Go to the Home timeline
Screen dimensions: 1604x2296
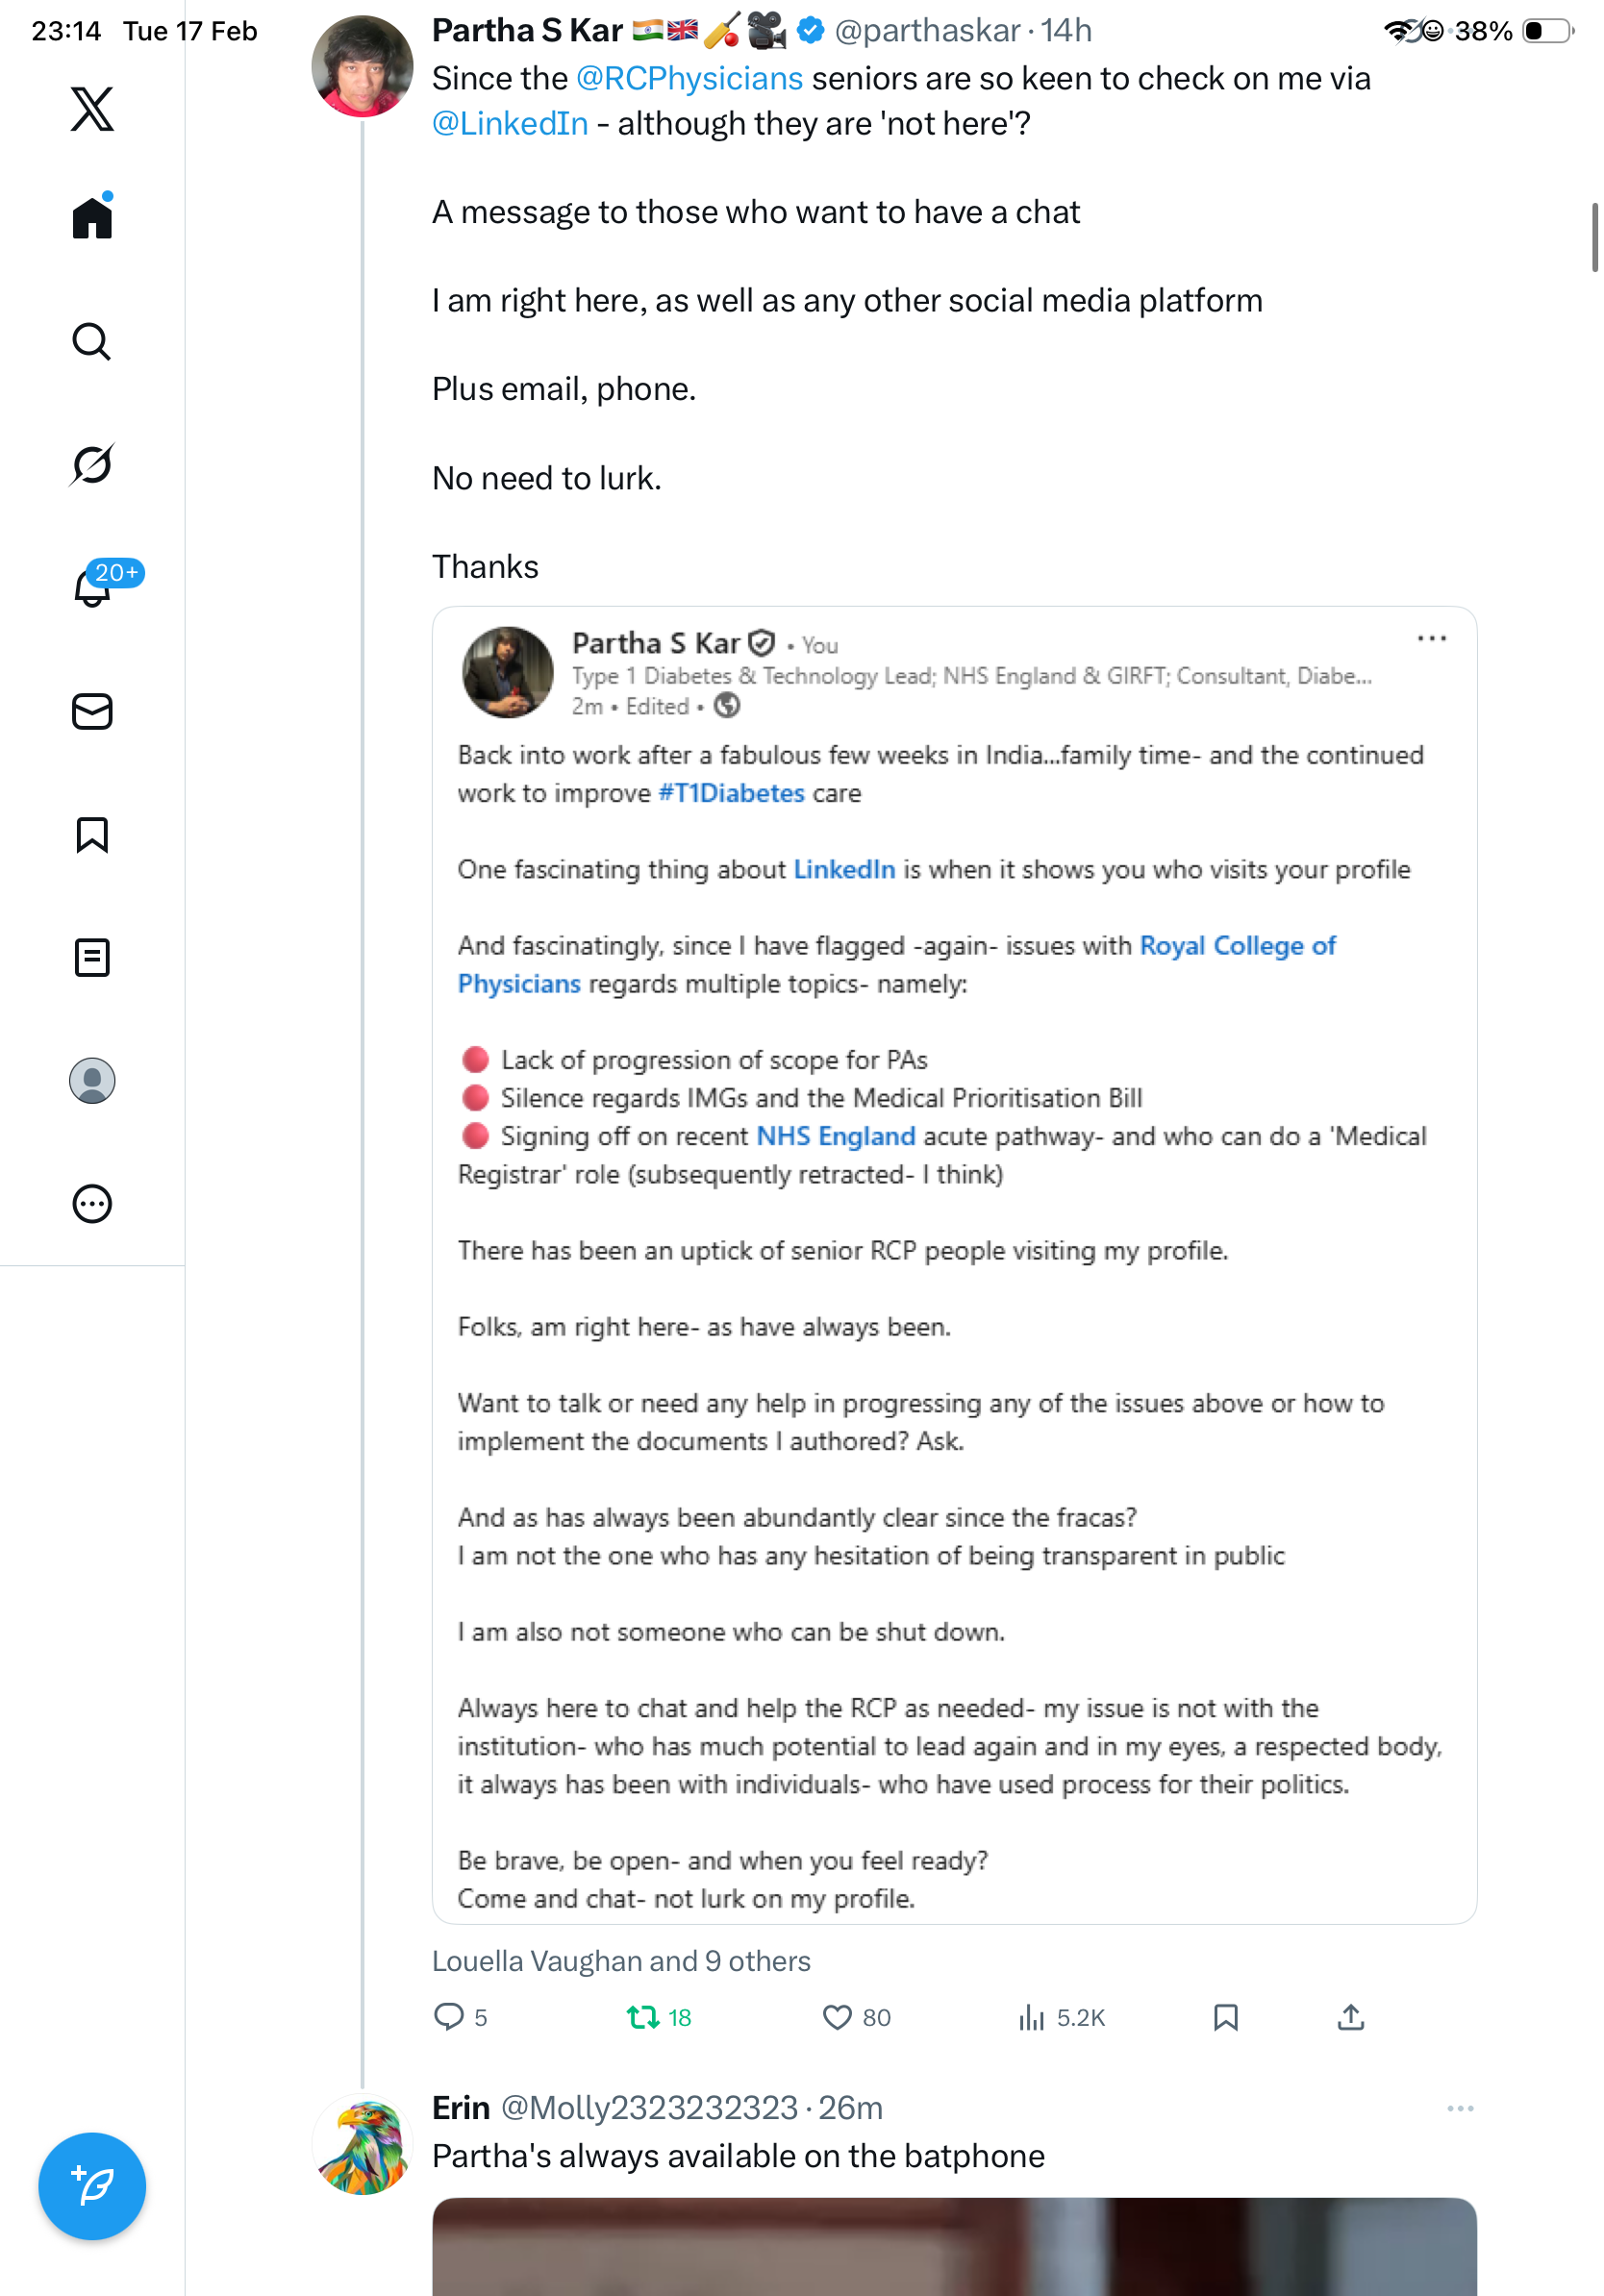pyautogui.click(x=92, y=217)
